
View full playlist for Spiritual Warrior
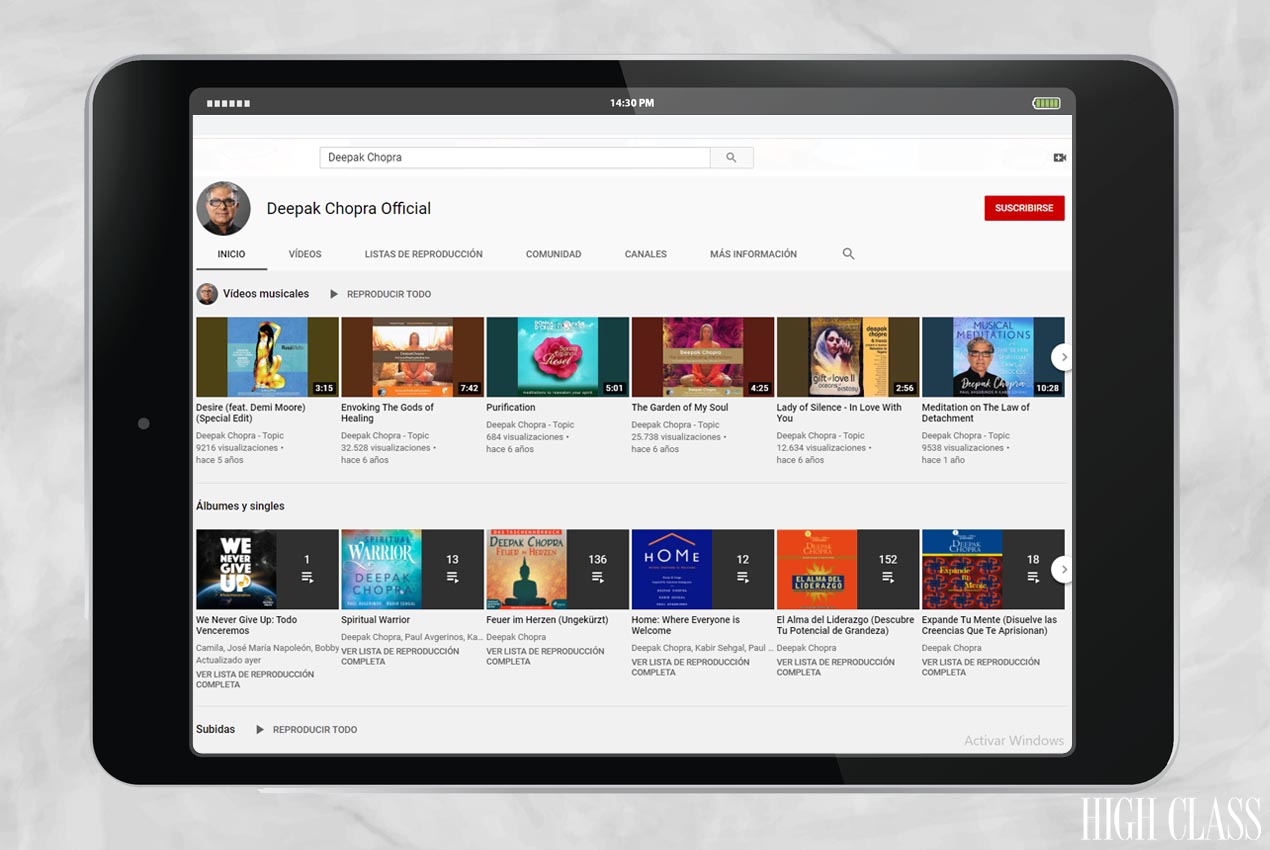[x=400, y=656]
